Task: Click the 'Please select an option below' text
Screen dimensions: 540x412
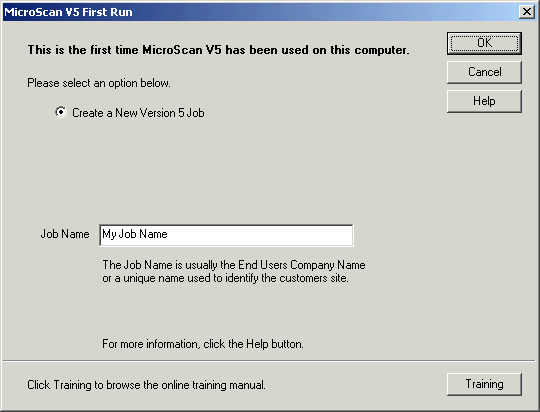Action: [99, 83]
